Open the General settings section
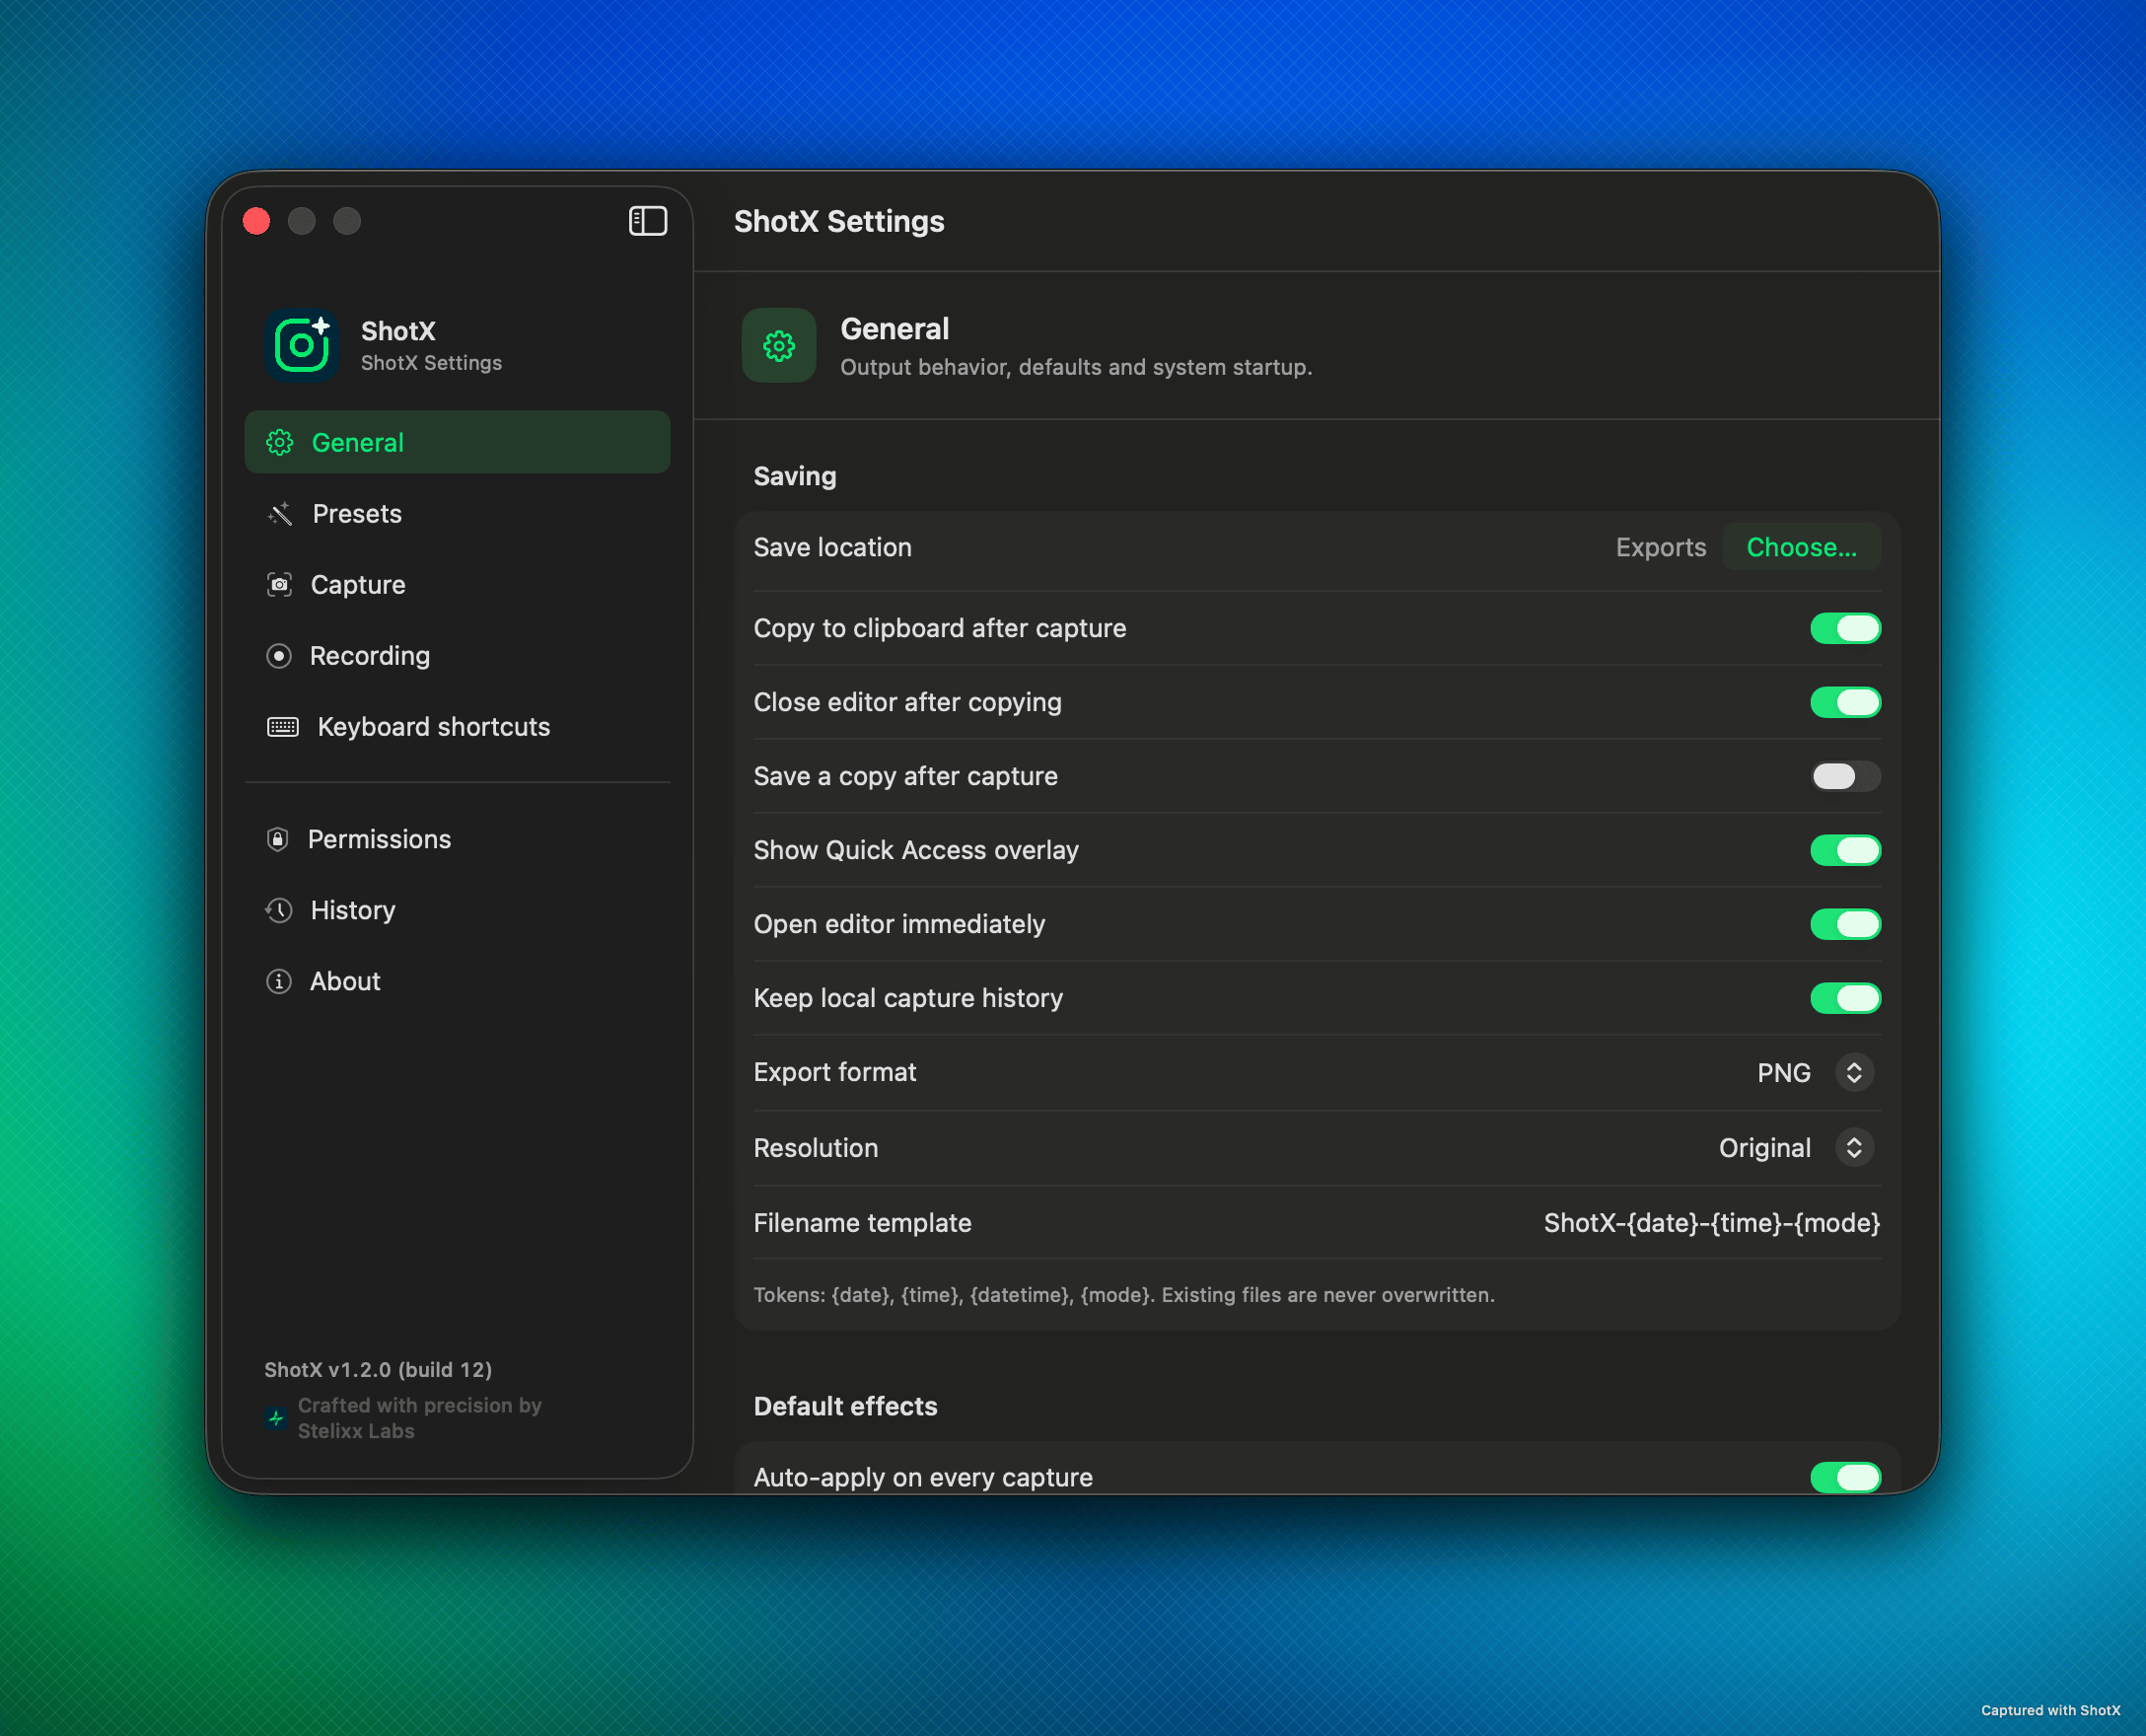Screen dimensions: 2146x1736 click(x=457, y=442)
